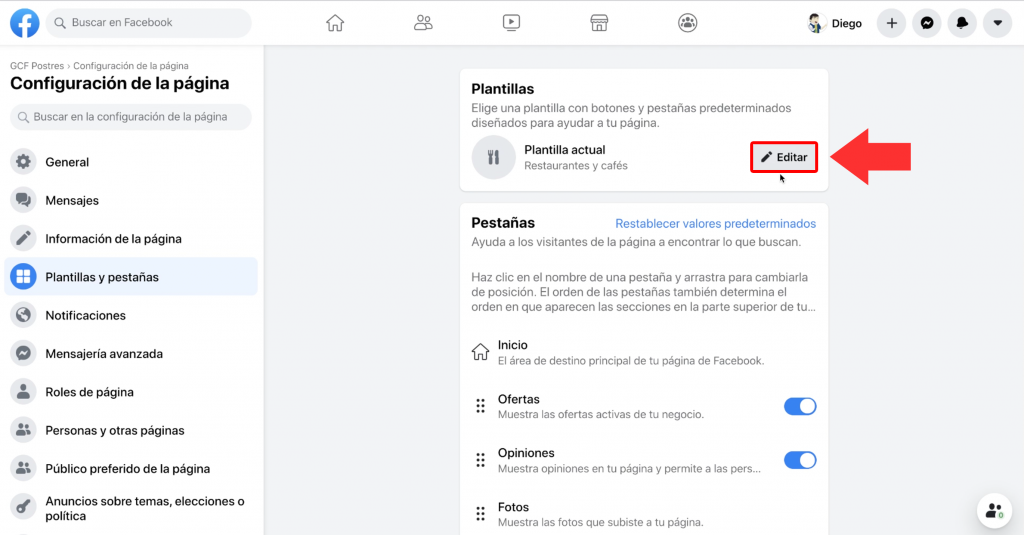
Task: Open the Friends icon in top bar
Action: [423, 23]
